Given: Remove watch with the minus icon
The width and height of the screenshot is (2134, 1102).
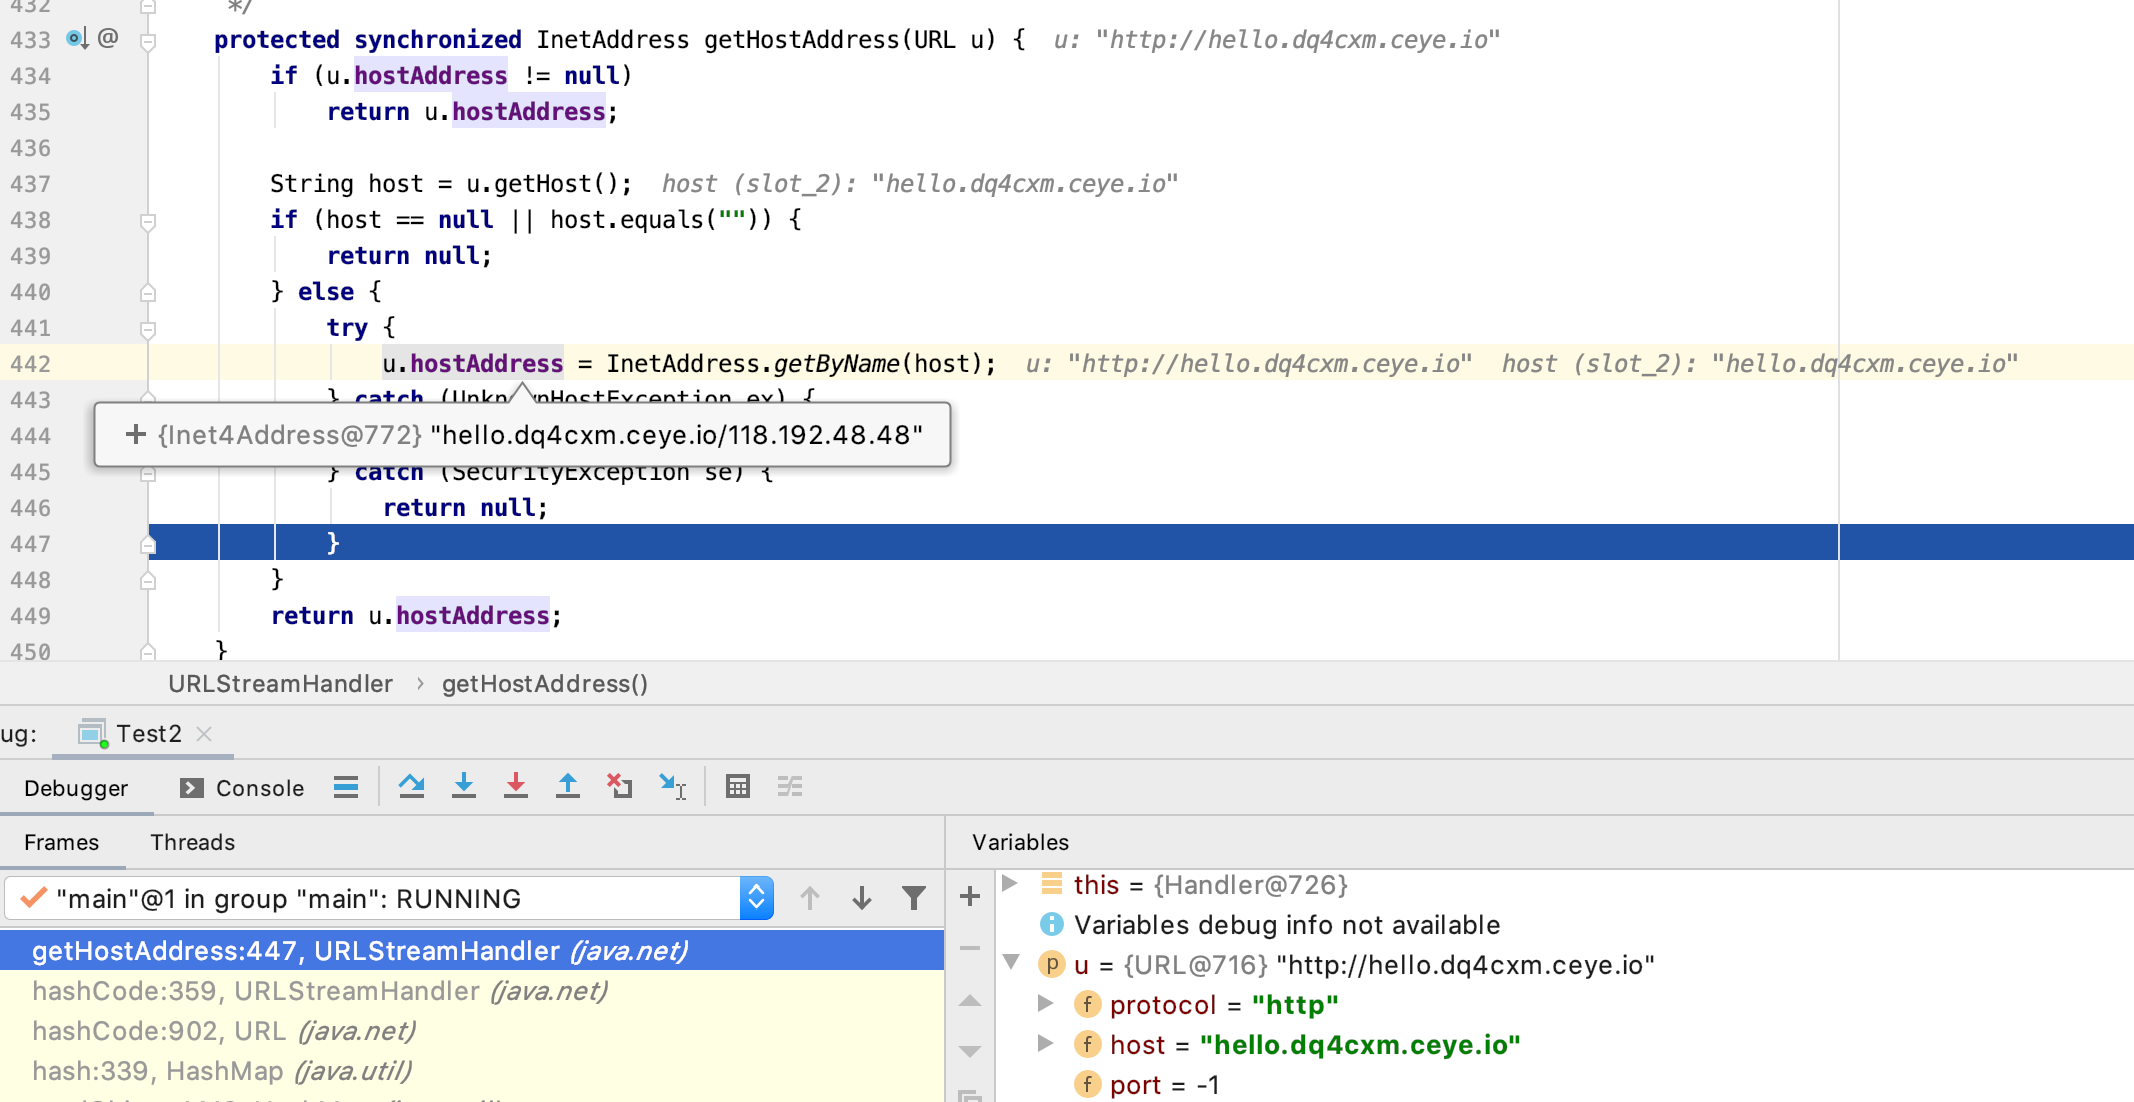Looking at the screenshot, I should click(970, 947).
